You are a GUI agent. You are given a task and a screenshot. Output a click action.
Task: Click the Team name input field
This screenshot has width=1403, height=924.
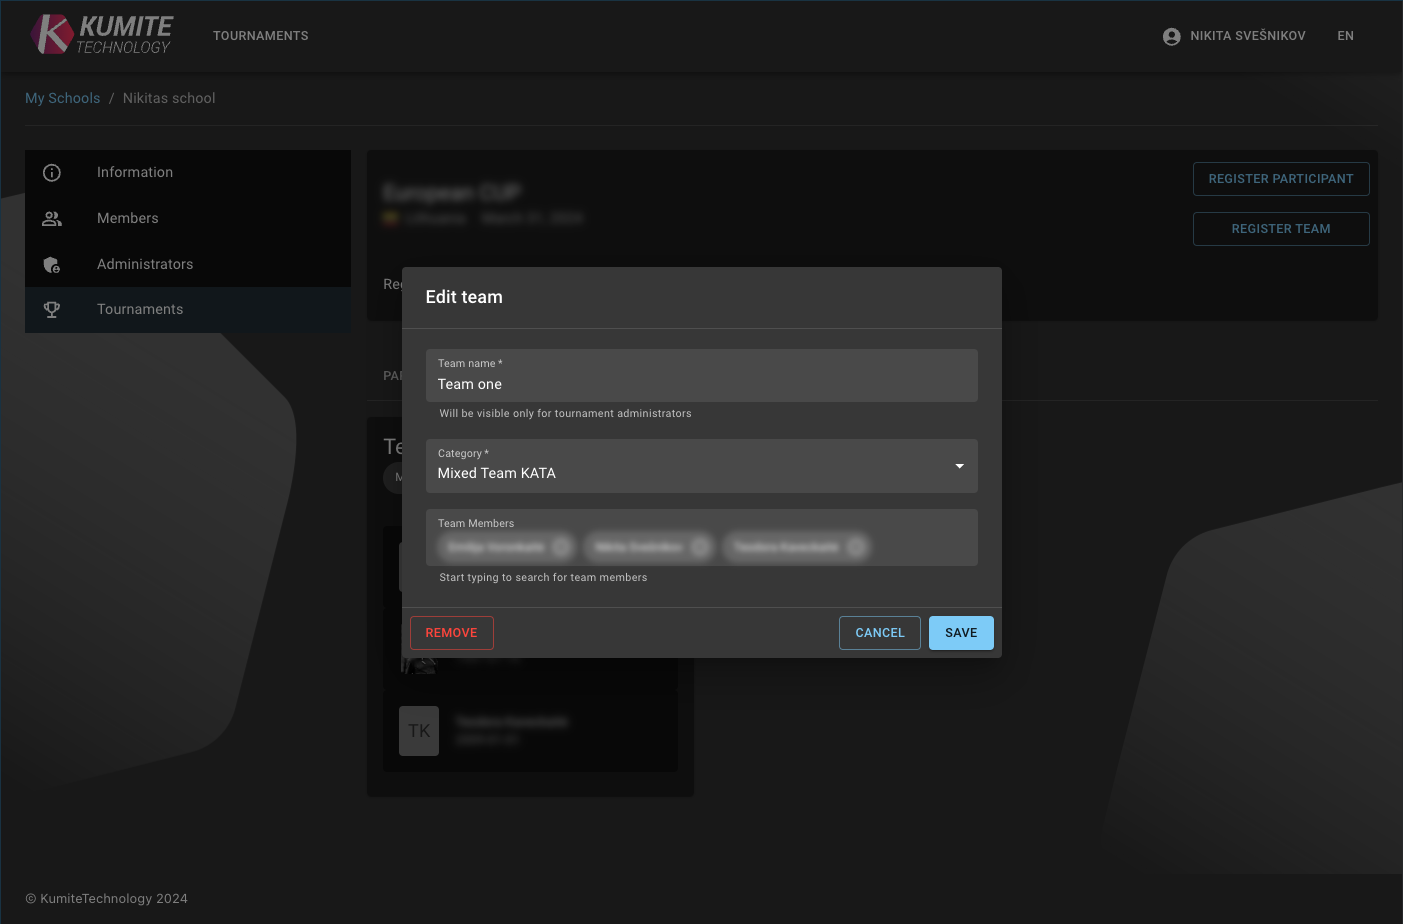(x=700, y=384)
